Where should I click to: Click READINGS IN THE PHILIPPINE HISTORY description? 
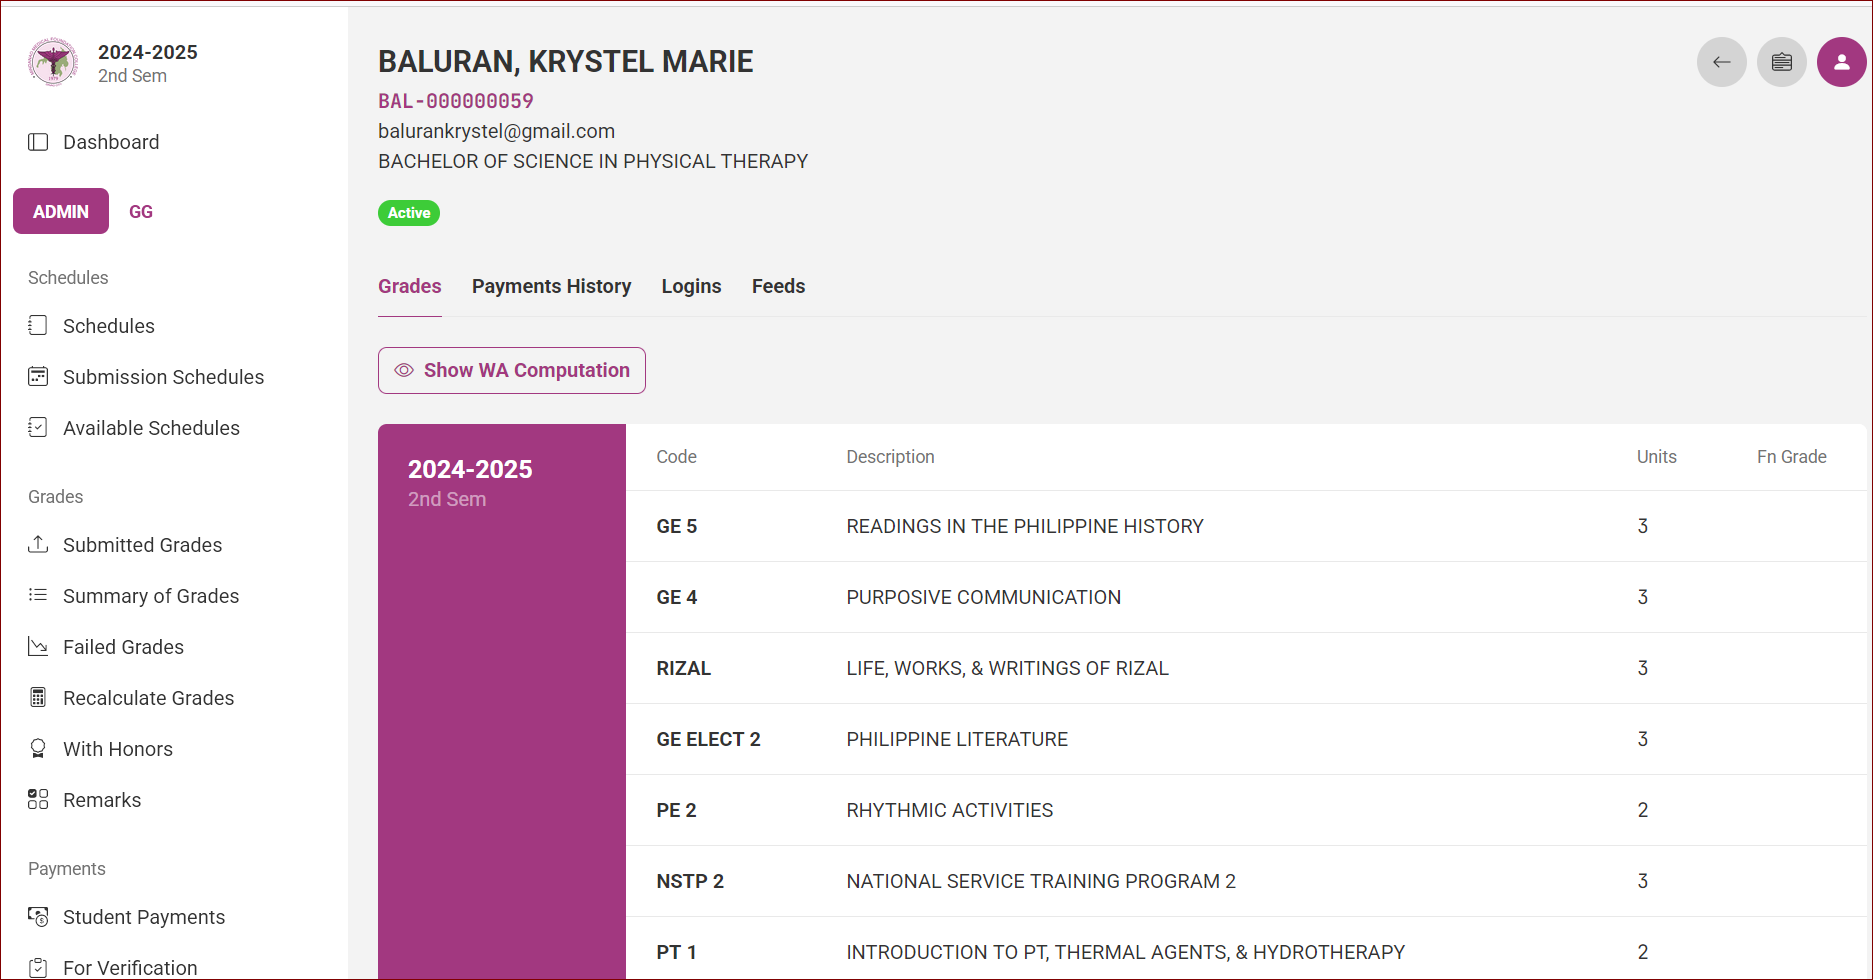tap(1025, 526)
